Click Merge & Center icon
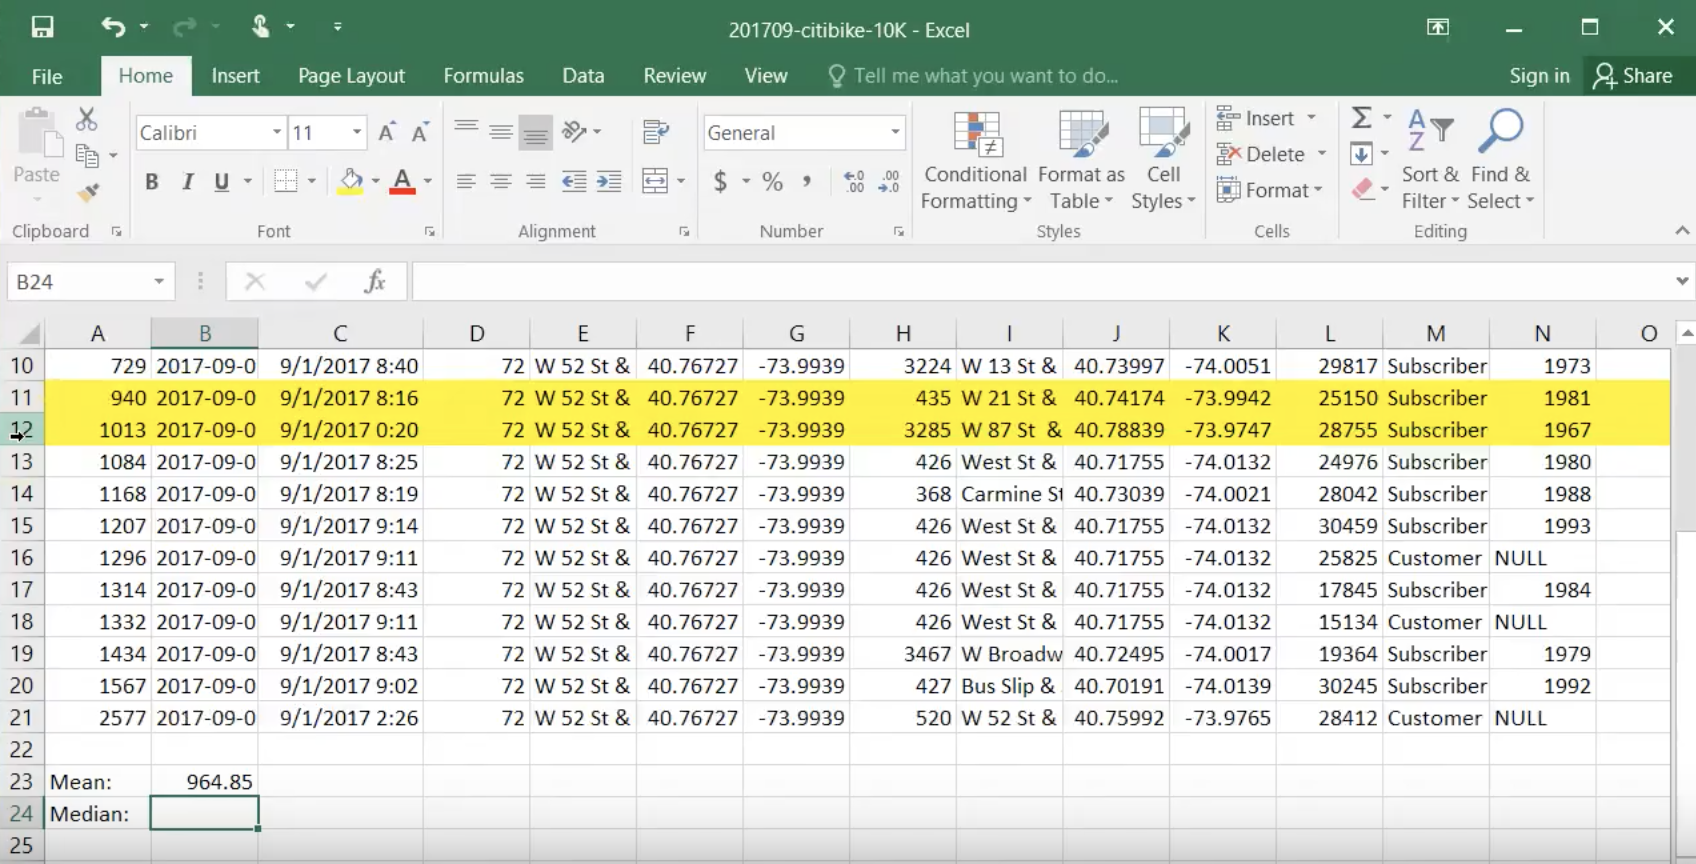 655,181
